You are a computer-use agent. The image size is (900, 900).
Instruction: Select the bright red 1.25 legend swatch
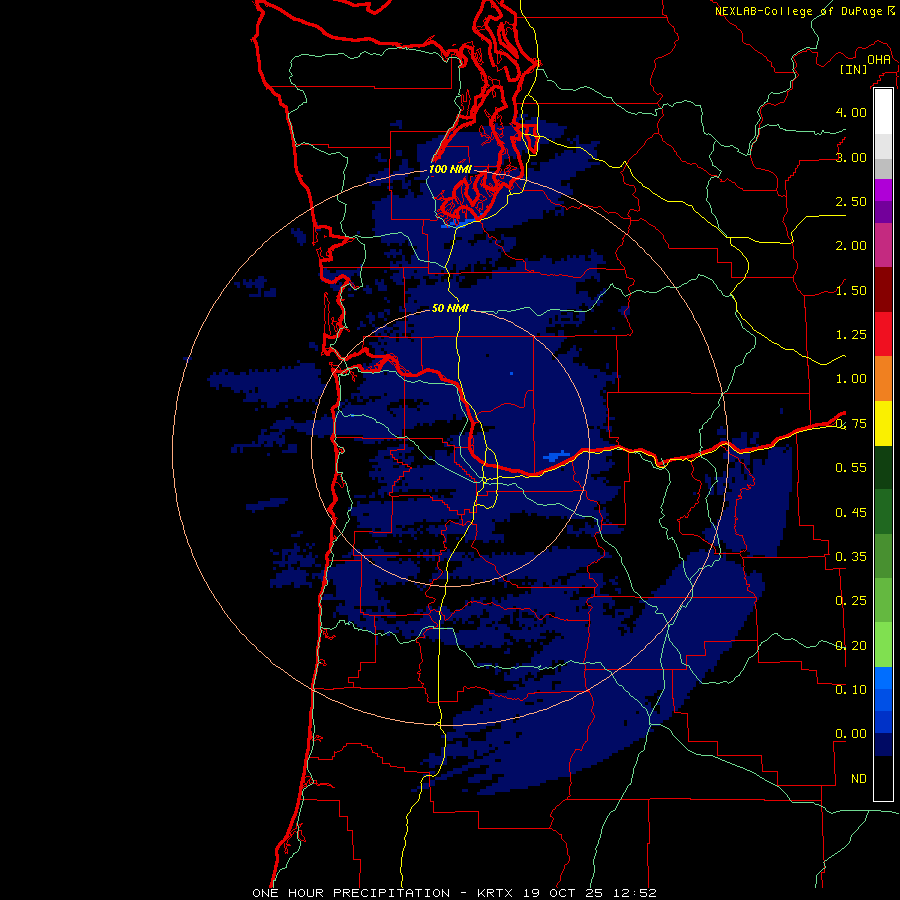coord(883,334)
